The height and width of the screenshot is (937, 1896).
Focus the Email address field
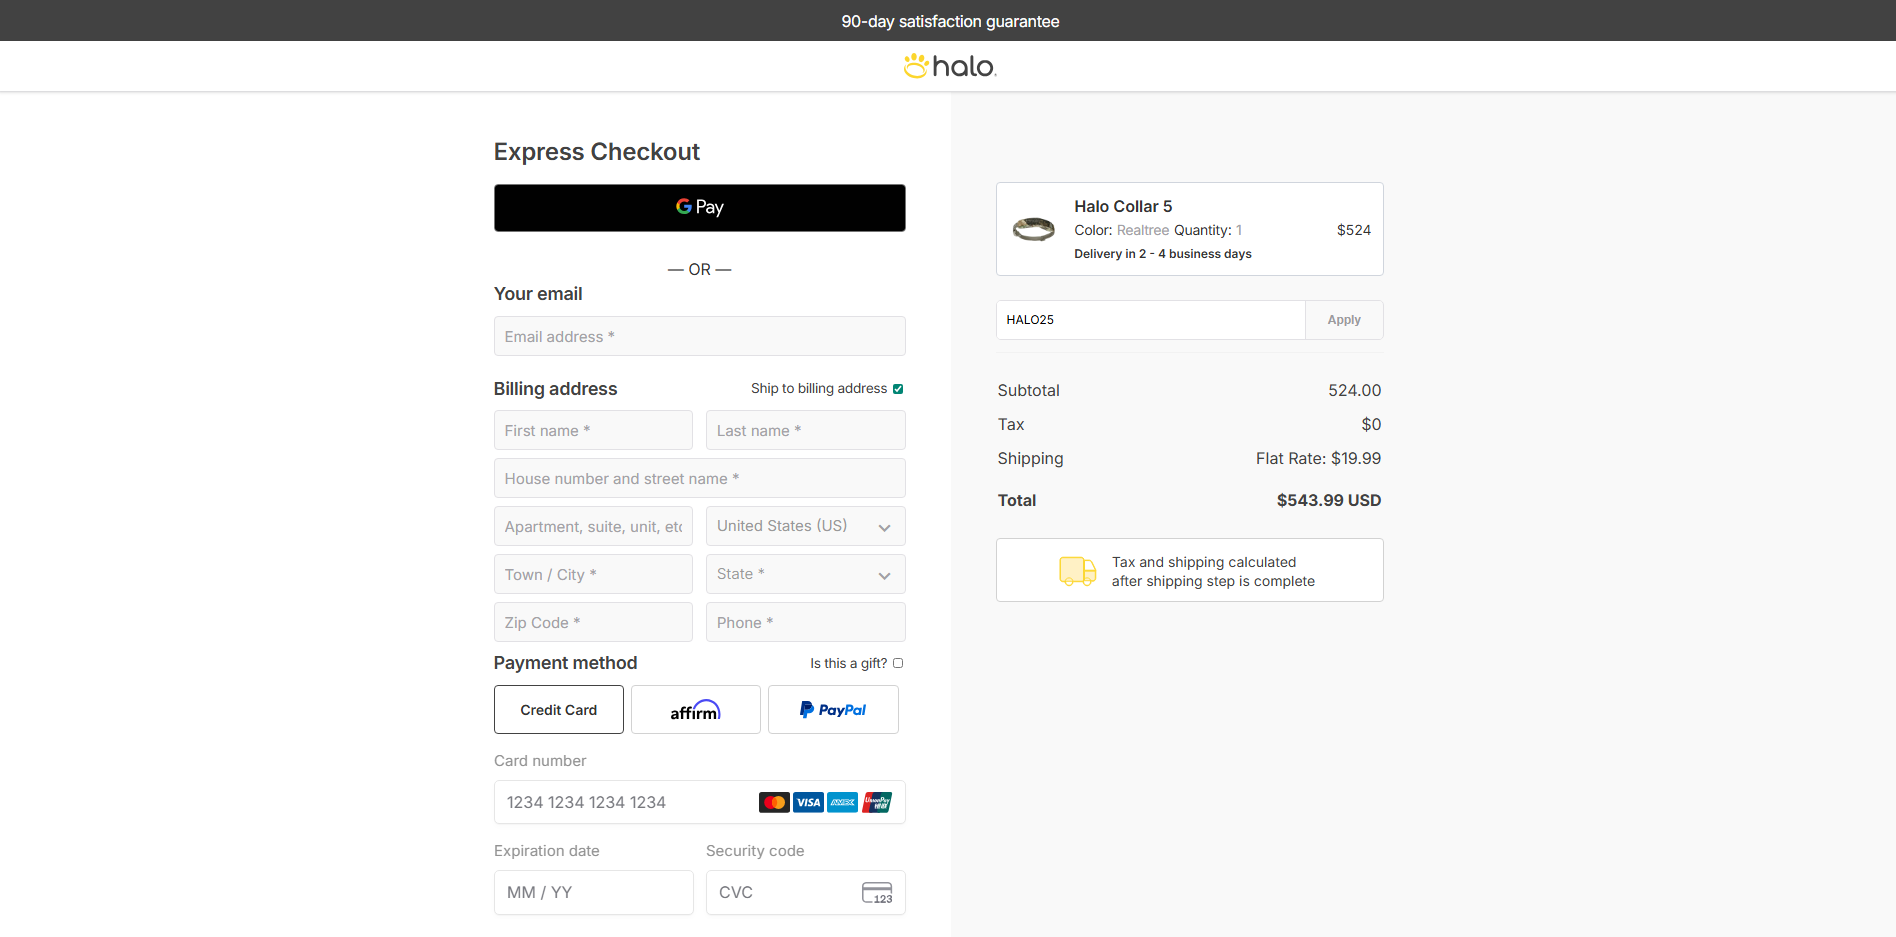click(700, 336)
